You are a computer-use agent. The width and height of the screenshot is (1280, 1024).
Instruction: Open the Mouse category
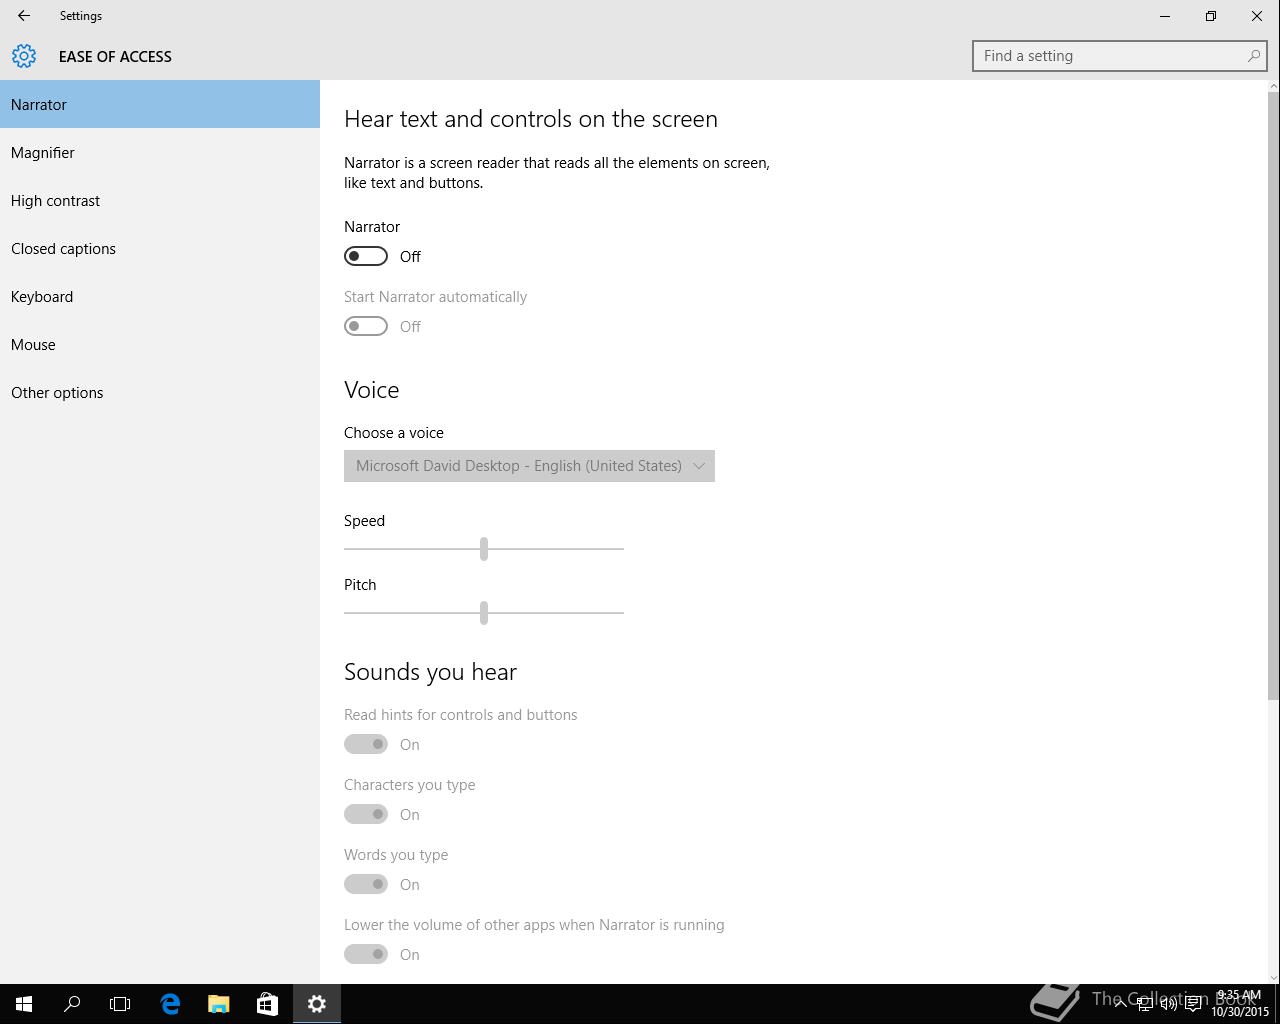[x=160, y=344]
